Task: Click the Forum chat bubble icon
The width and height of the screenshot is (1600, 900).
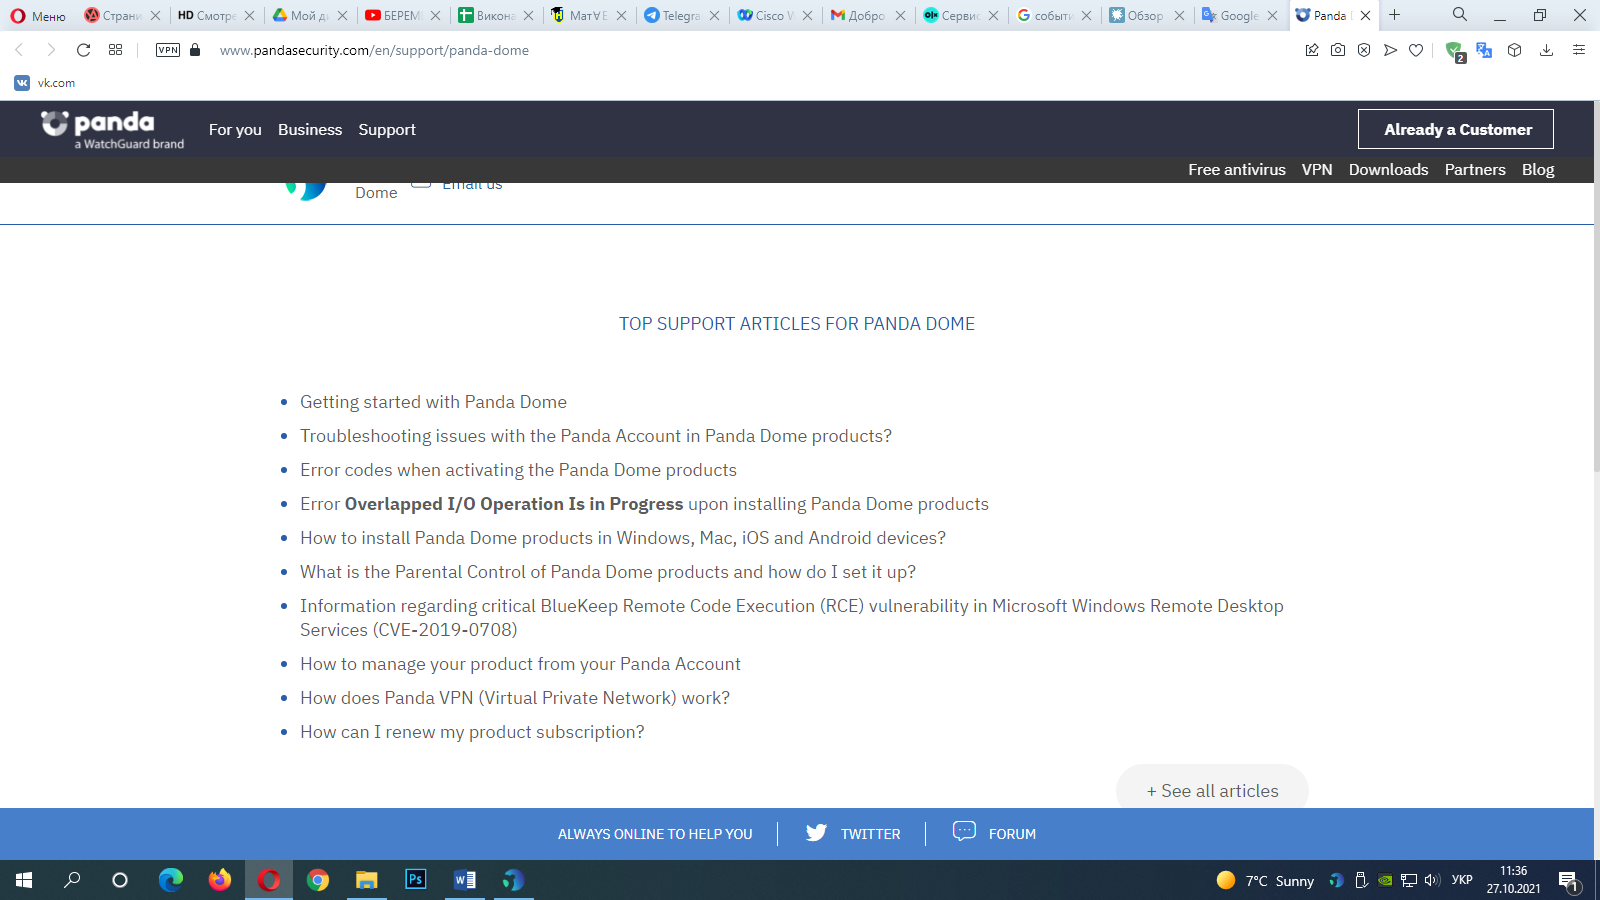Action: point(964,831)
